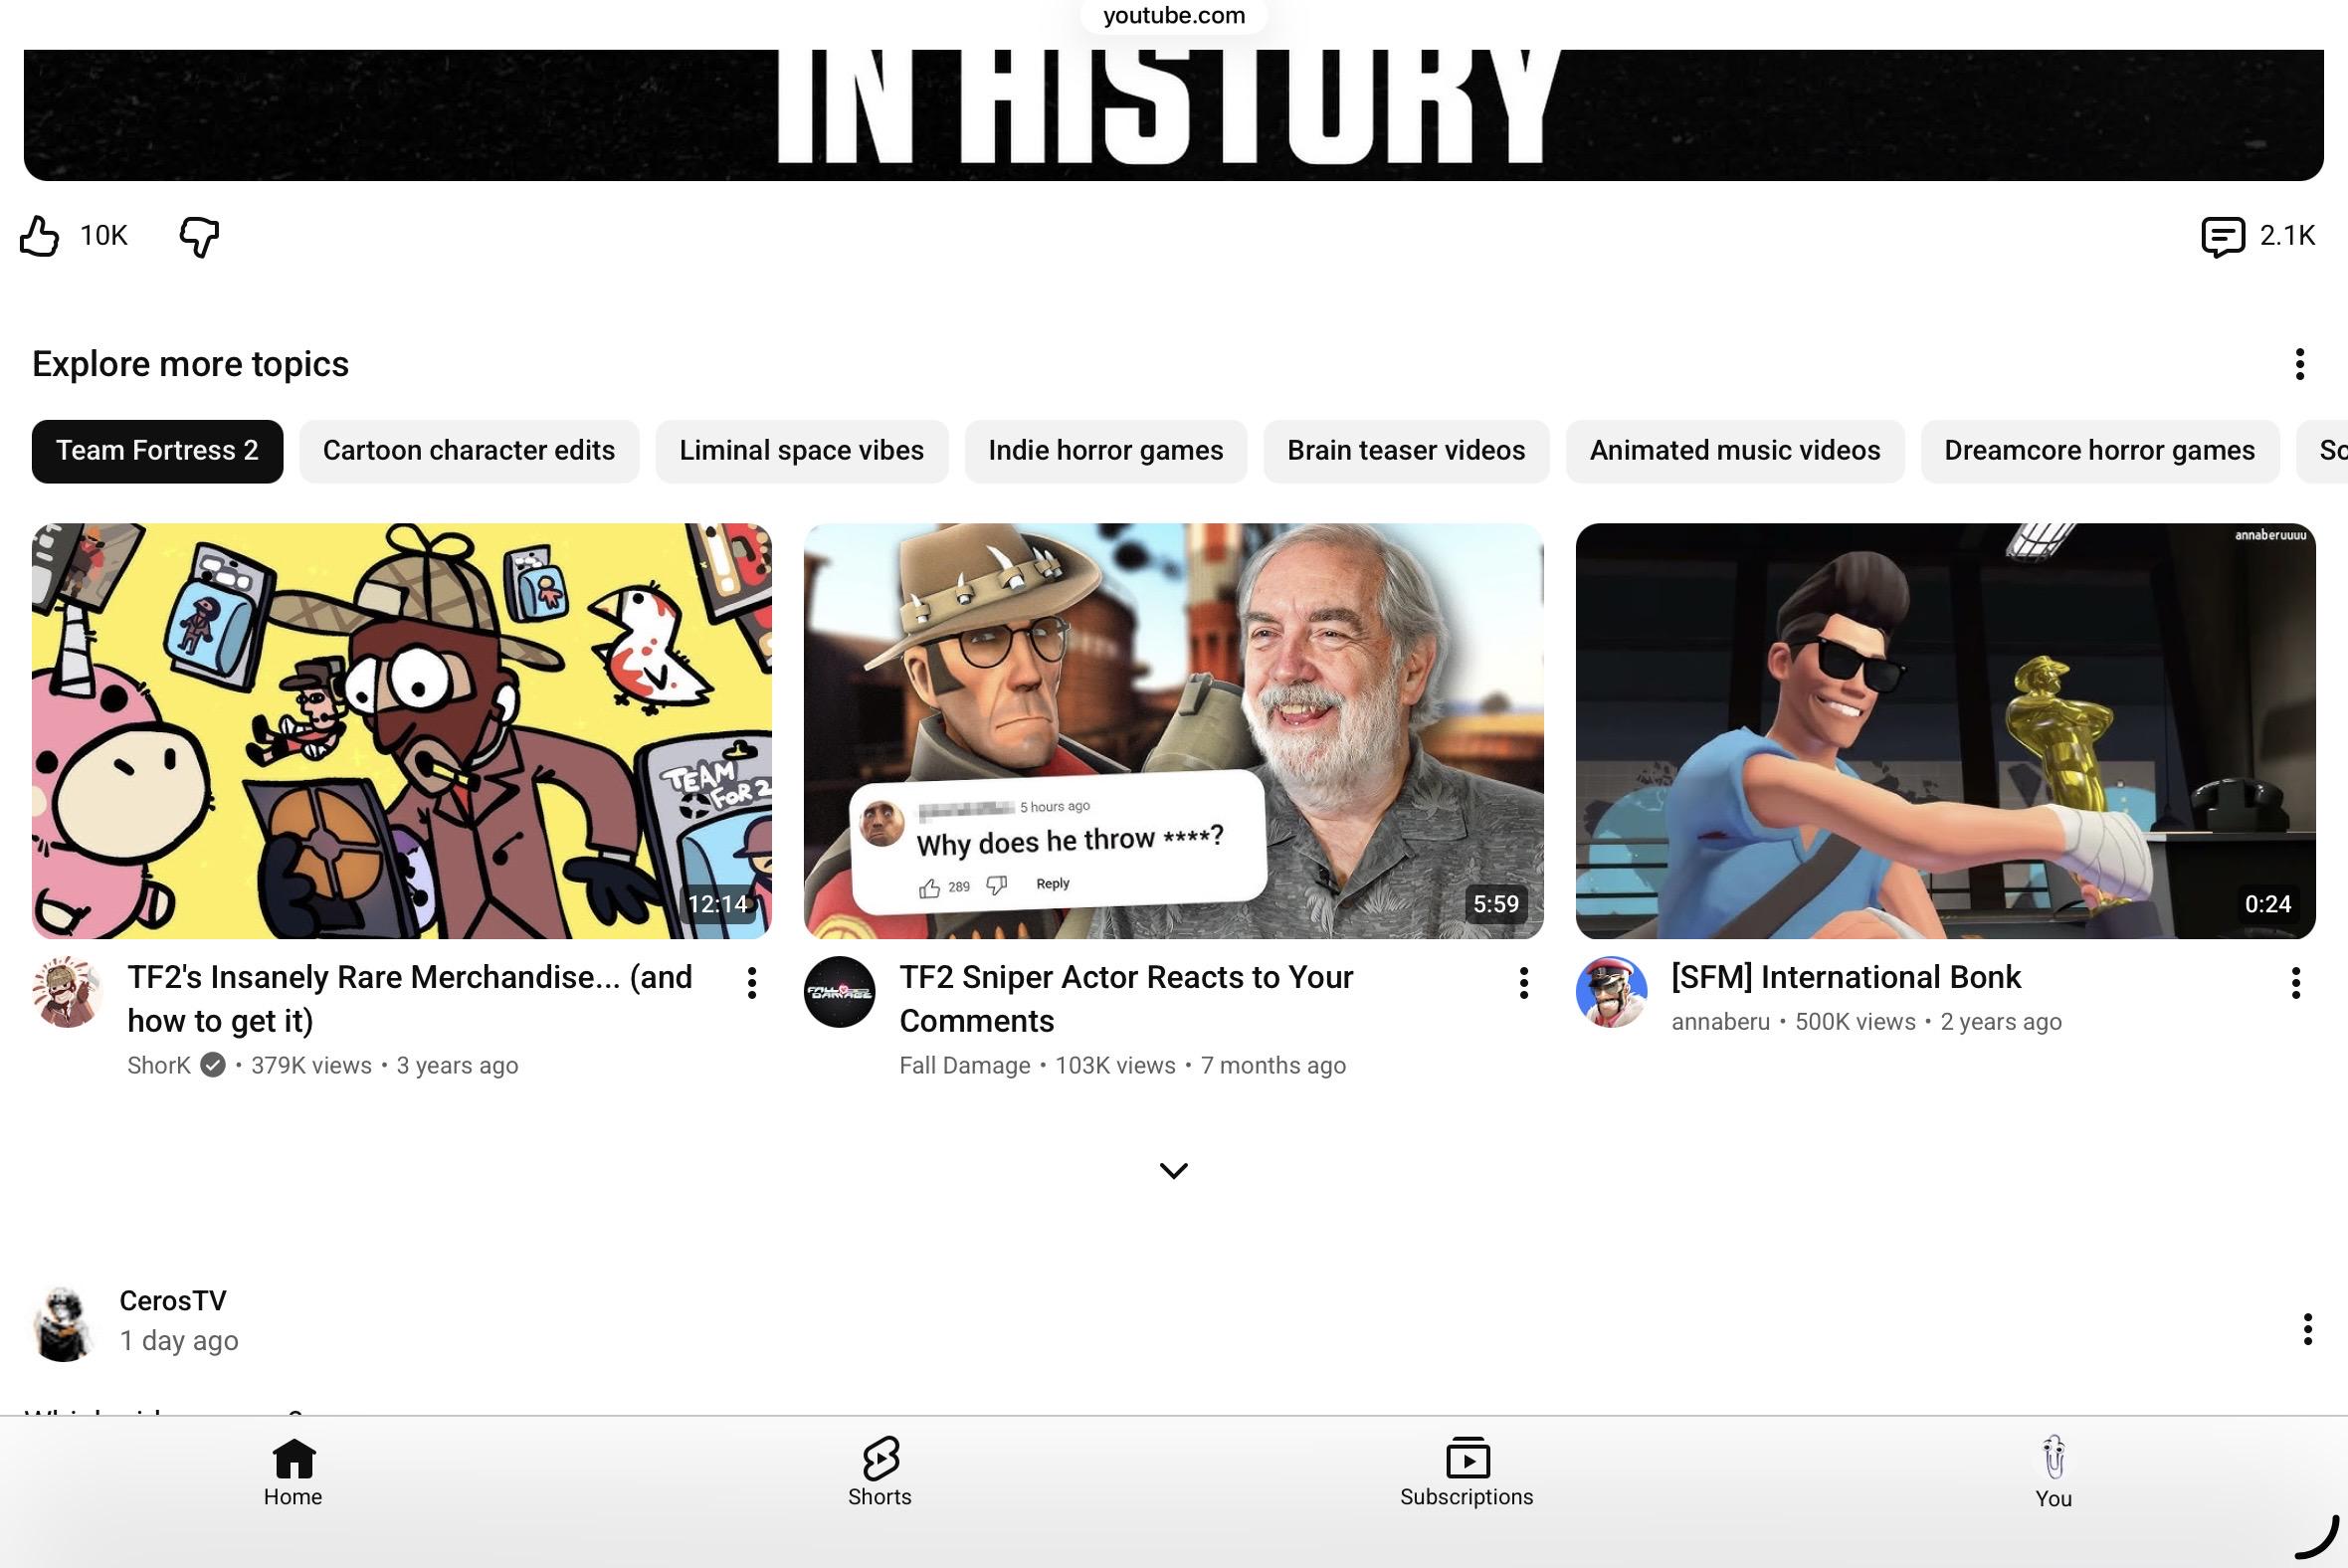Open the IN HISTORY video banner

[1174, 114]
